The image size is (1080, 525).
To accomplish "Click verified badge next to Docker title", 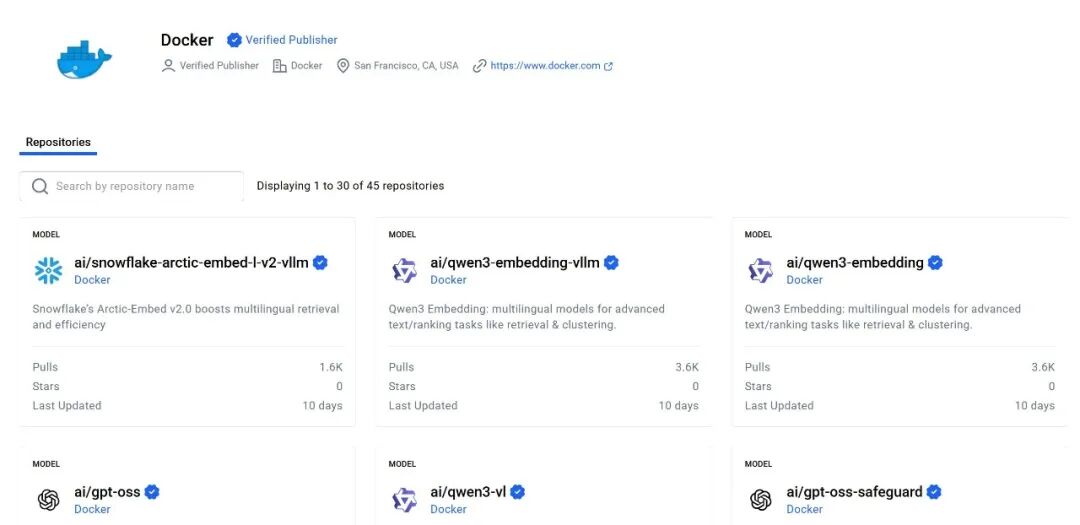I will pyautogui.click(x=234, y=40).
